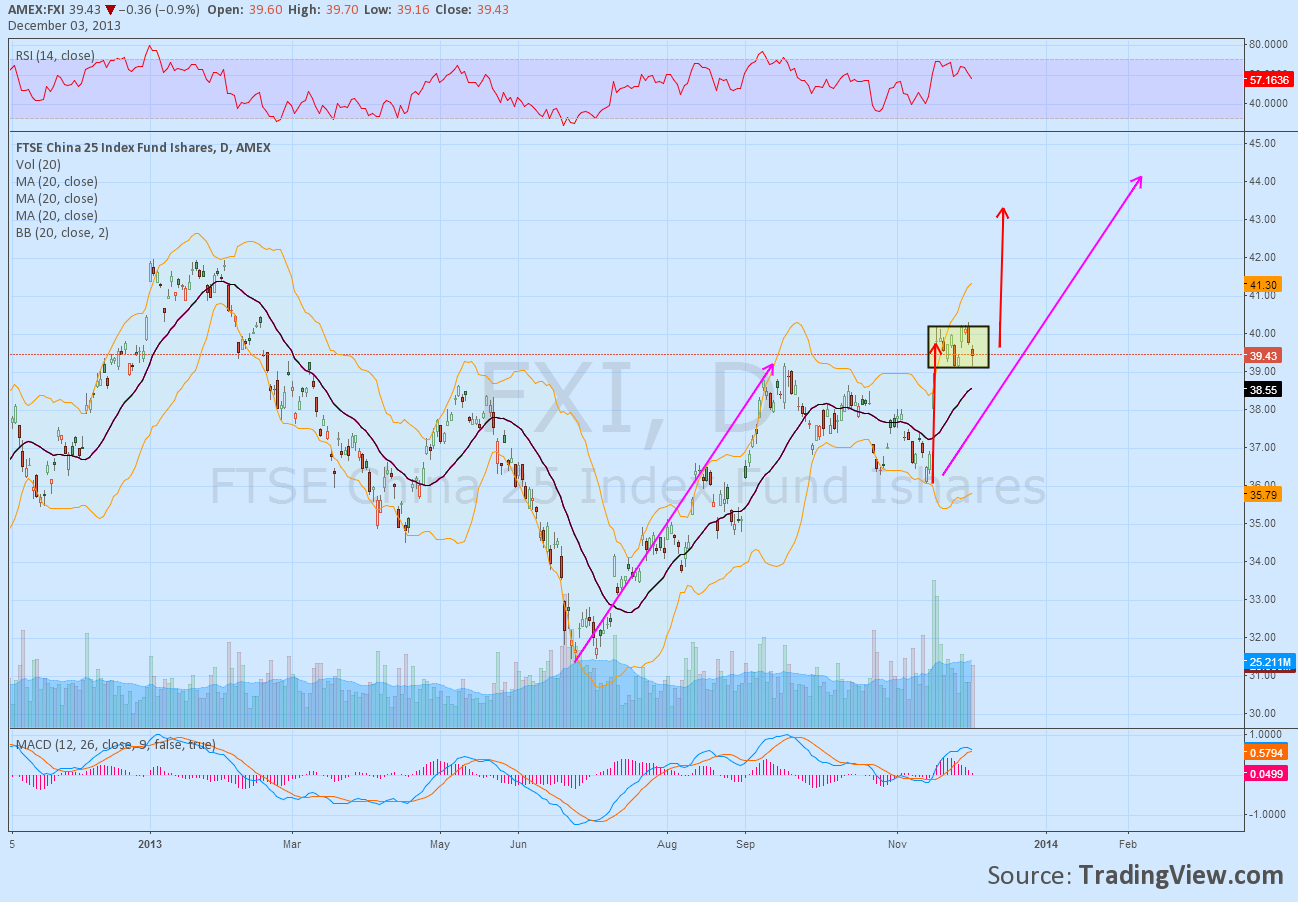Click the 2013 label on time axis
The width and height of the screenshot is (1298, 902).
click(151, 843)
